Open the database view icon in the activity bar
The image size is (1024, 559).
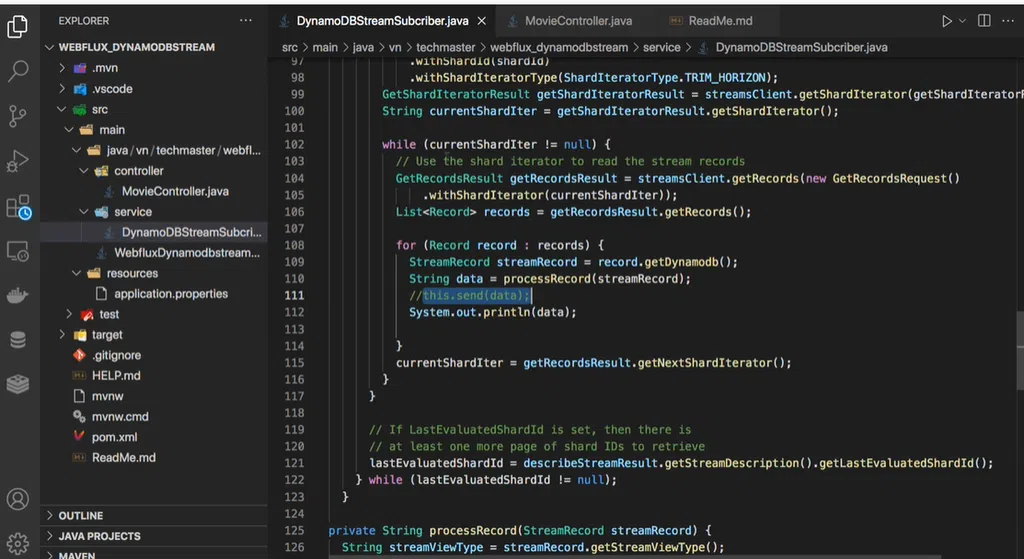click(18, 340)
